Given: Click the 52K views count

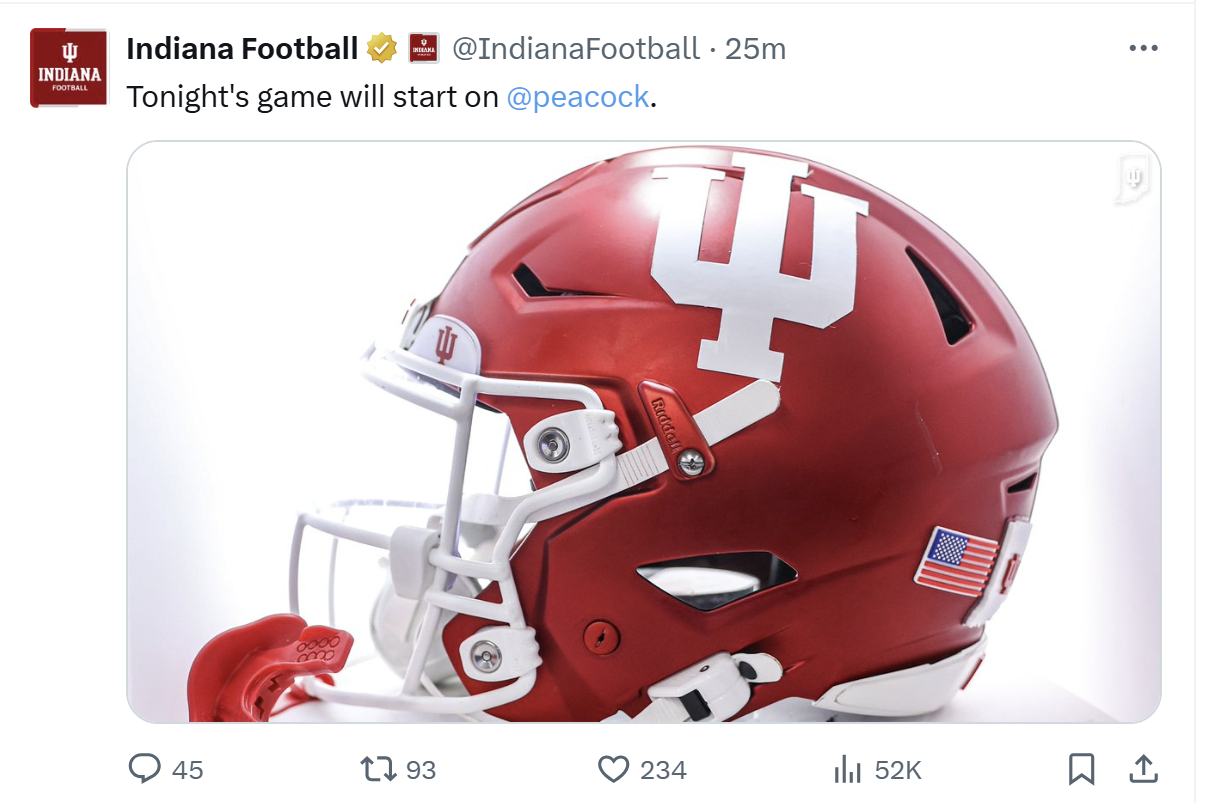Looking at the screenshot, I should [x=897, y=770].
